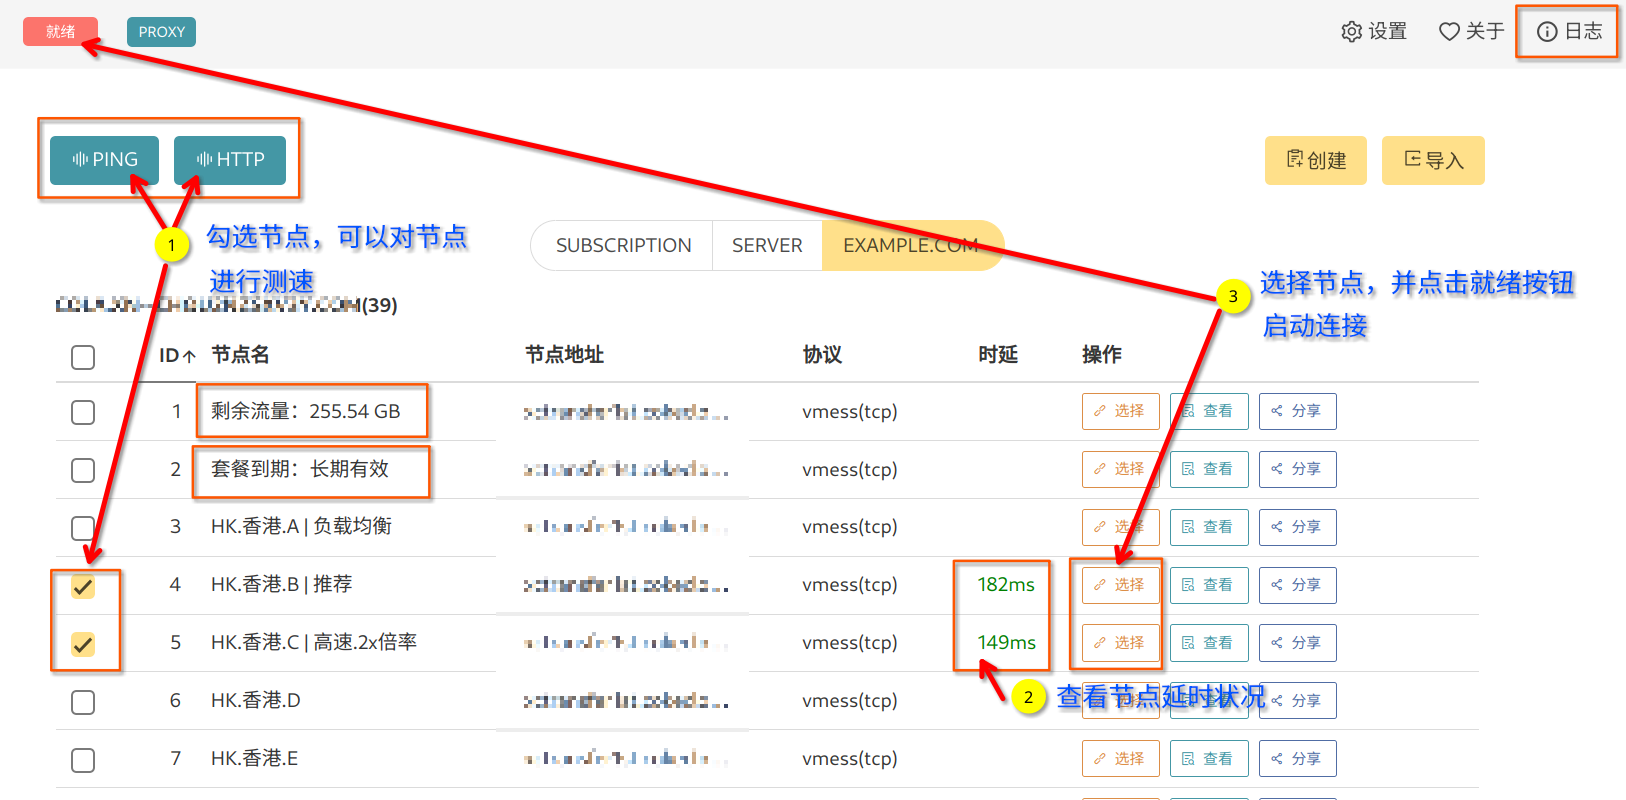Click the 节点名 column header
Screen dimensions: 1626x800
pos(240,355)
